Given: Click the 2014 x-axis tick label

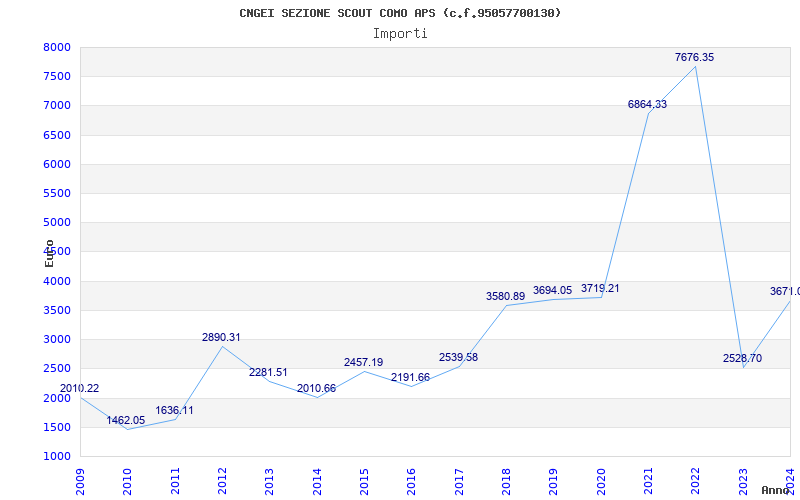Looking at the screenshot, I should (x=317, y=481).
